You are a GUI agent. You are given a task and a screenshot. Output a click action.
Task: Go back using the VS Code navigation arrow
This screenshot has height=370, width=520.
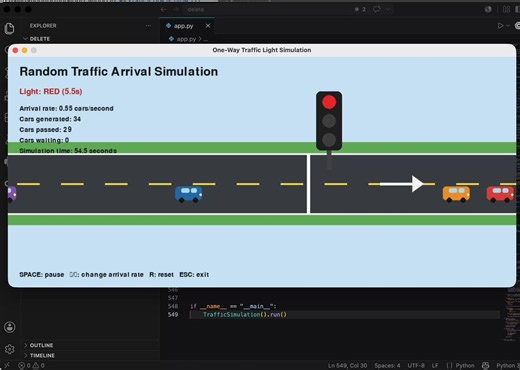coord(163,10)
